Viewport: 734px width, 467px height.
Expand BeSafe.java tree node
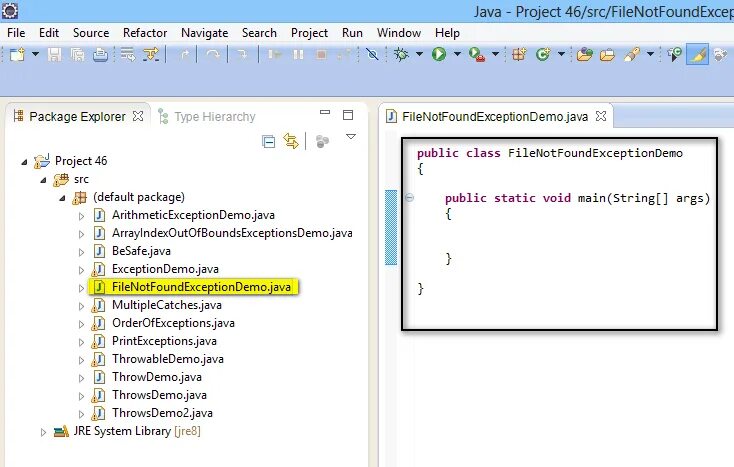(81, 252)
